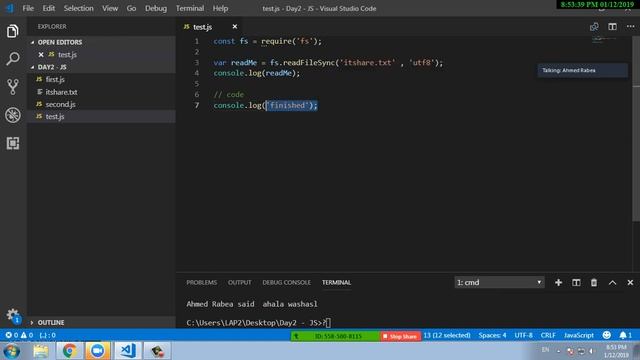Open second.js in the explorer
The image size is (640, 360).
(101, 104)
